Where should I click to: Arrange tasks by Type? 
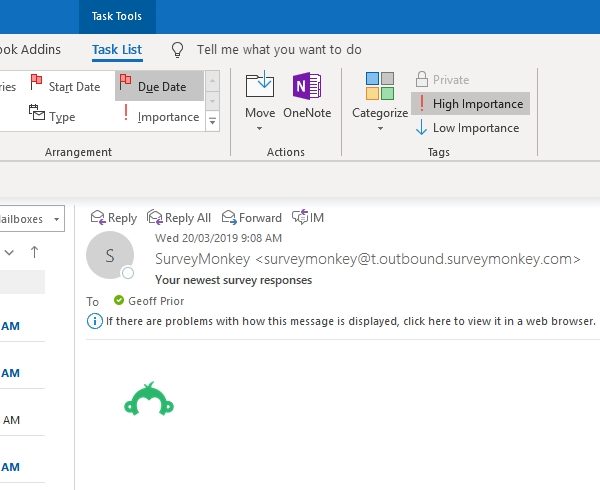pyautogui.click(x=52, y=115)
